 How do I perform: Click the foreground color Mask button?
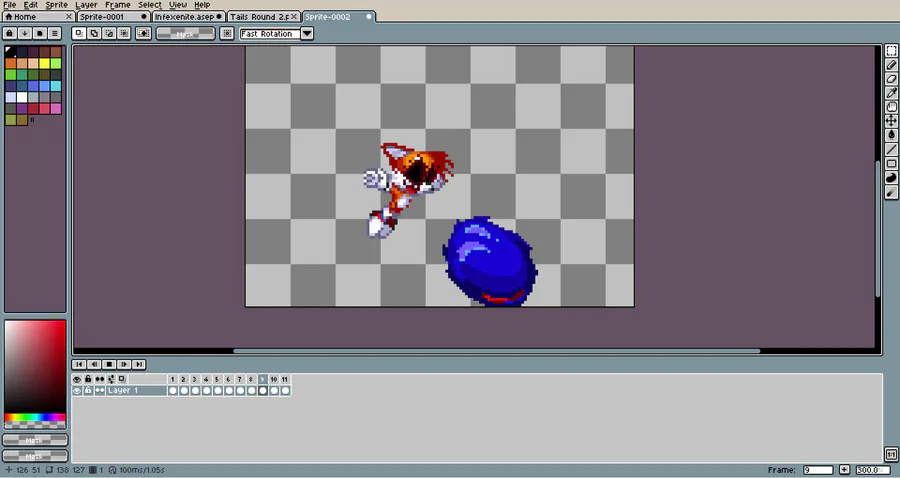click(35, 440)
